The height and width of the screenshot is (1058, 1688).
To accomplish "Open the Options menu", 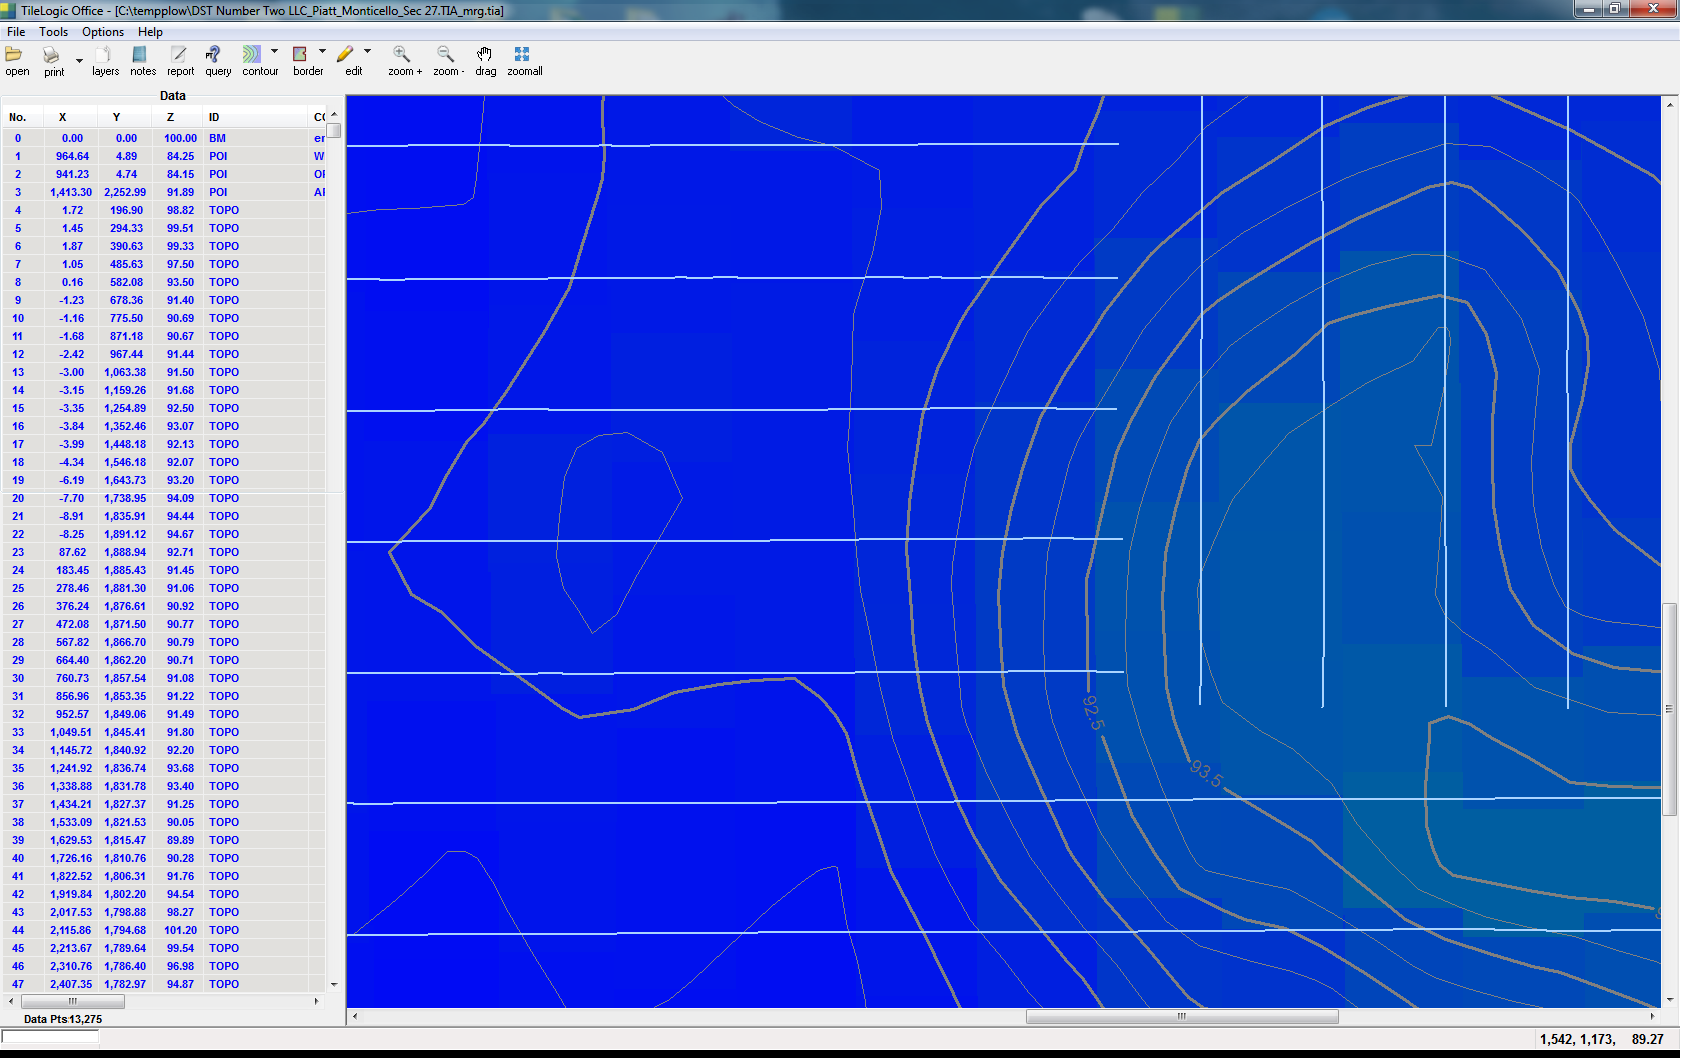I will tap(103, 32).
